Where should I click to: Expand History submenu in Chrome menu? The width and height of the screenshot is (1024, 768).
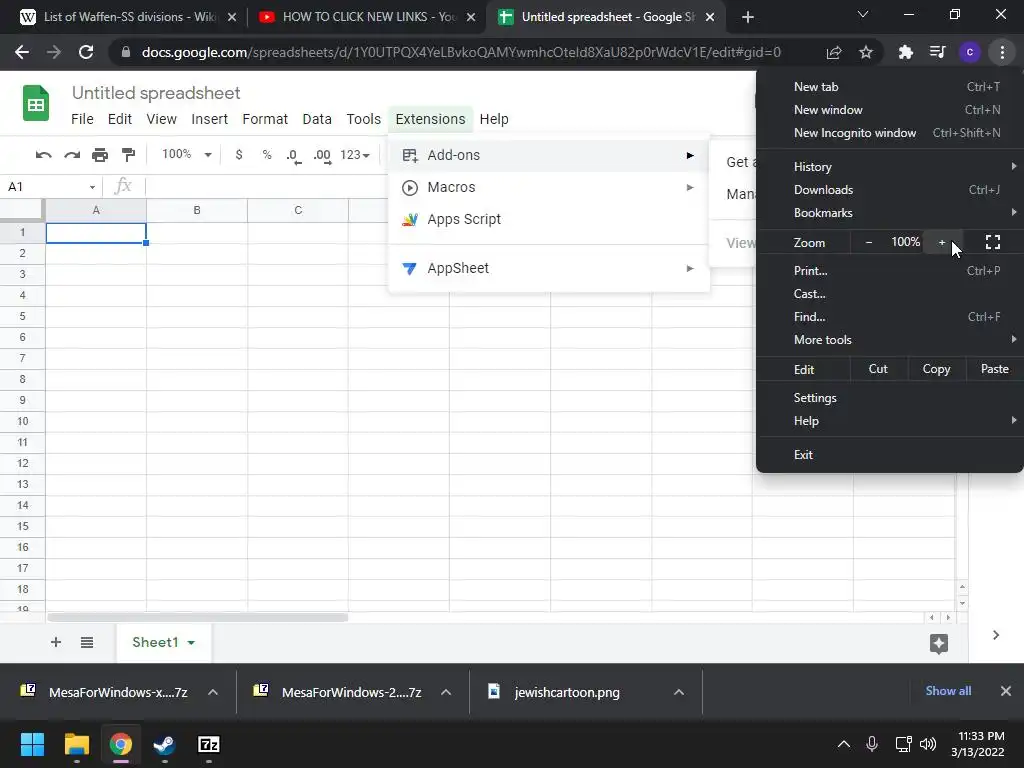[x=889, y=167]
